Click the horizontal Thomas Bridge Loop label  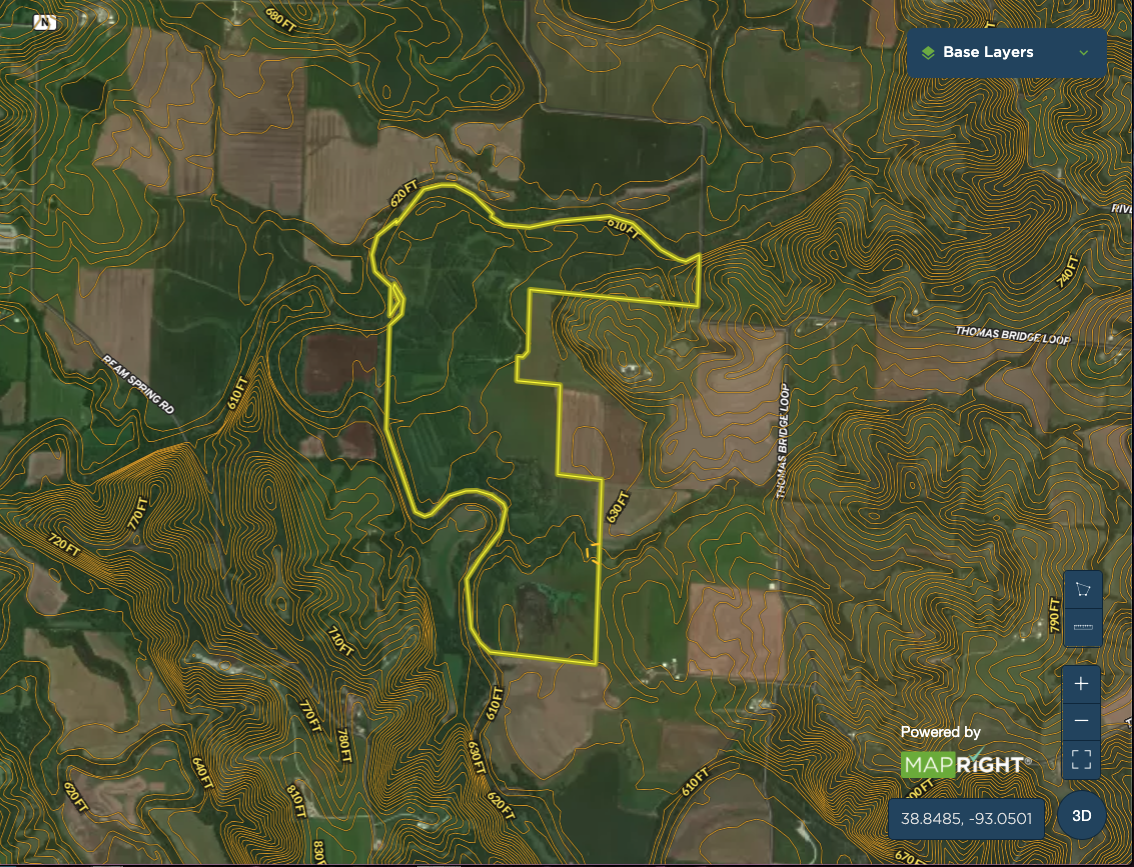click(x=1012, y=335)
